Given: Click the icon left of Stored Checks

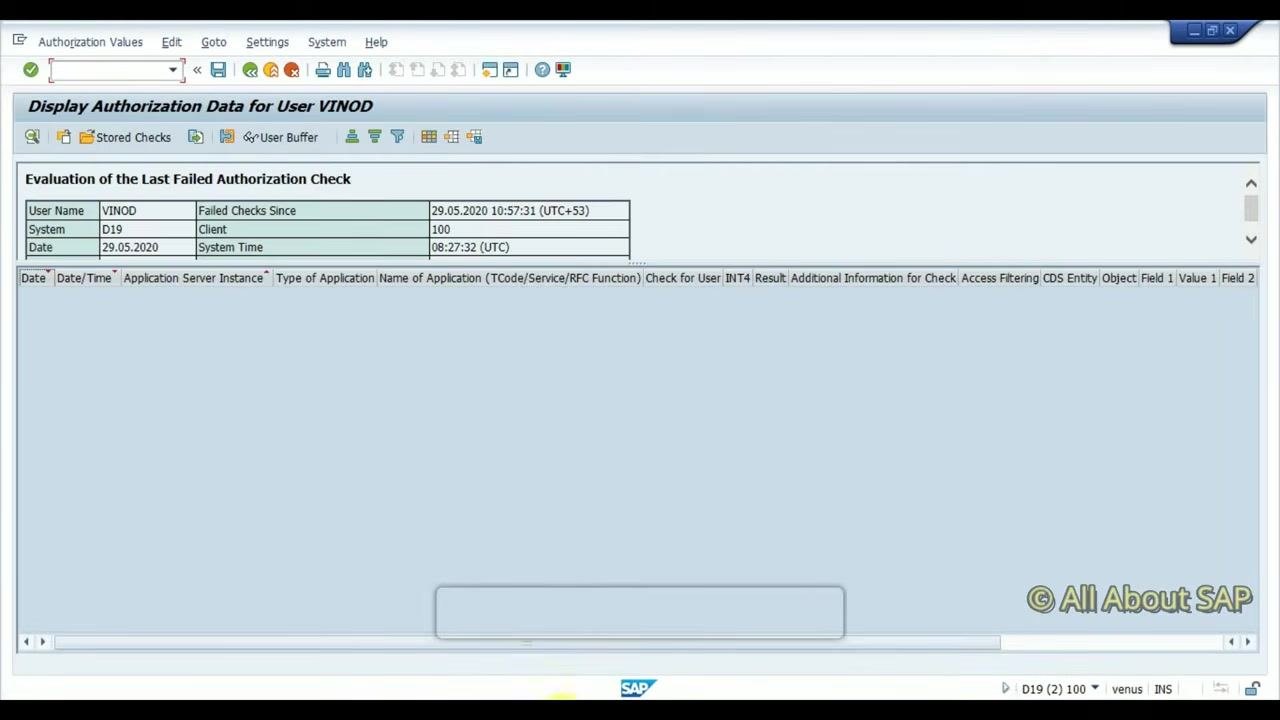Looking at the screenshot, I should click(x=64, y=137).
